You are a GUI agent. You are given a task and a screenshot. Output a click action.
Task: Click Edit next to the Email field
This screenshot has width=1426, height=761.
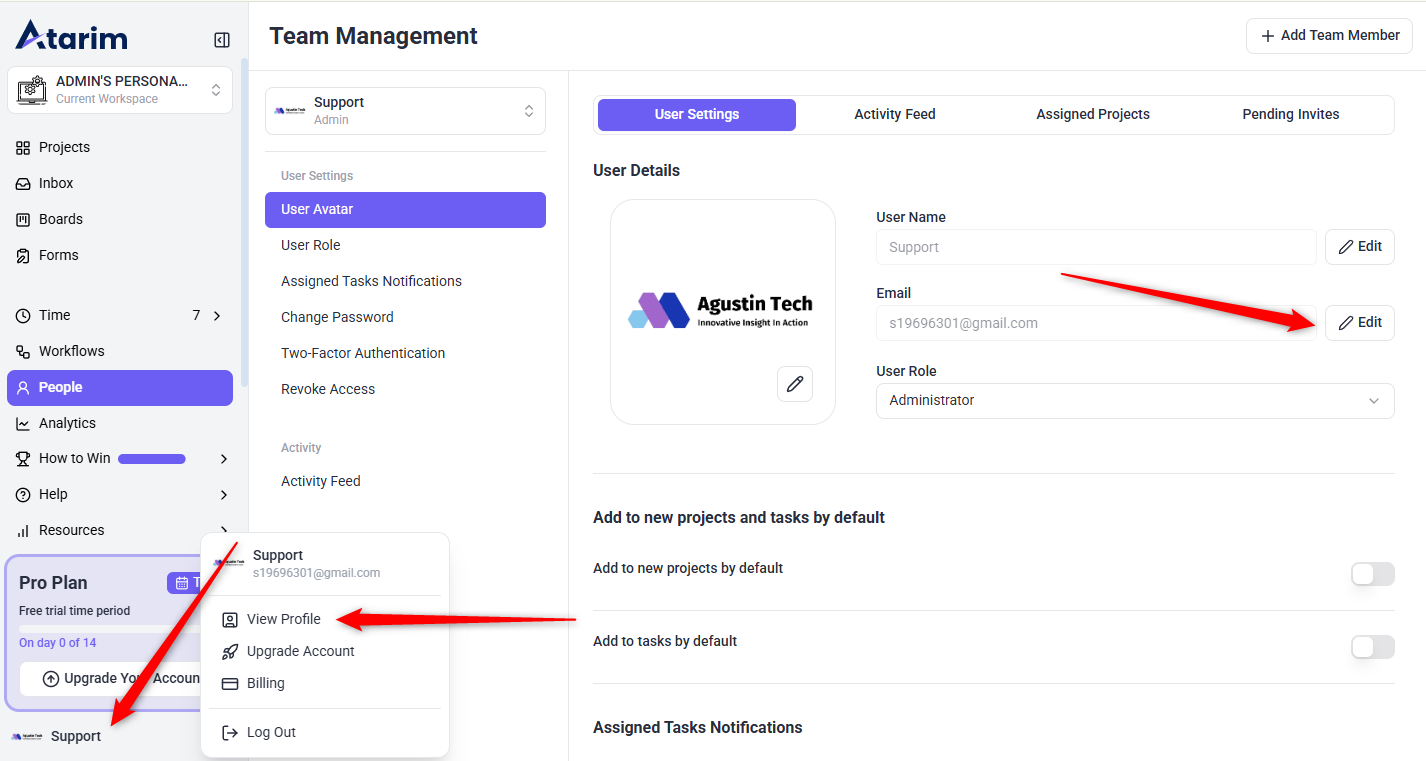tap(1359, 322)
